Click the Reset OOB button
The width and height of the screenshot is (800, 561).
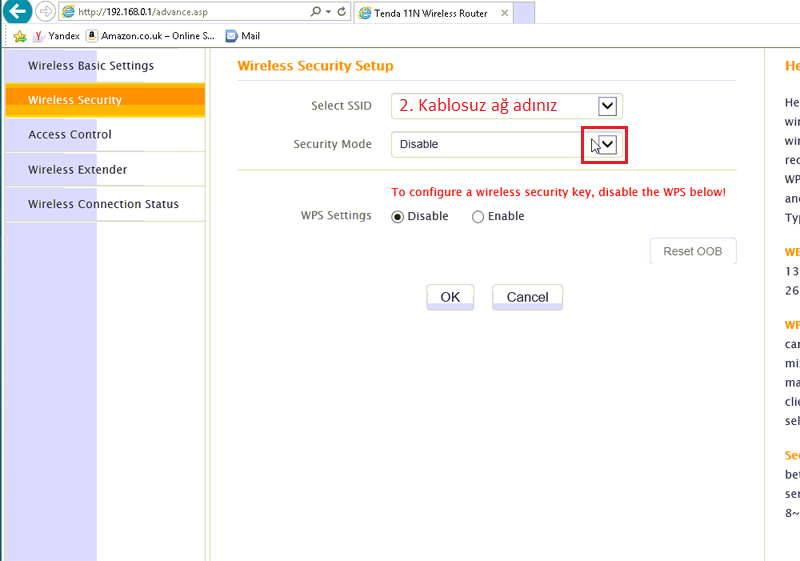click(692, 251)
